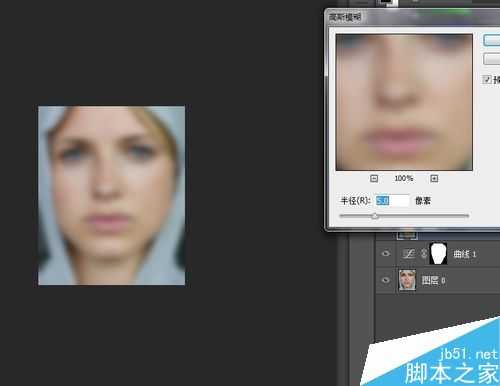Zoom out the Gaussian Blur preview

coord(374,179)
